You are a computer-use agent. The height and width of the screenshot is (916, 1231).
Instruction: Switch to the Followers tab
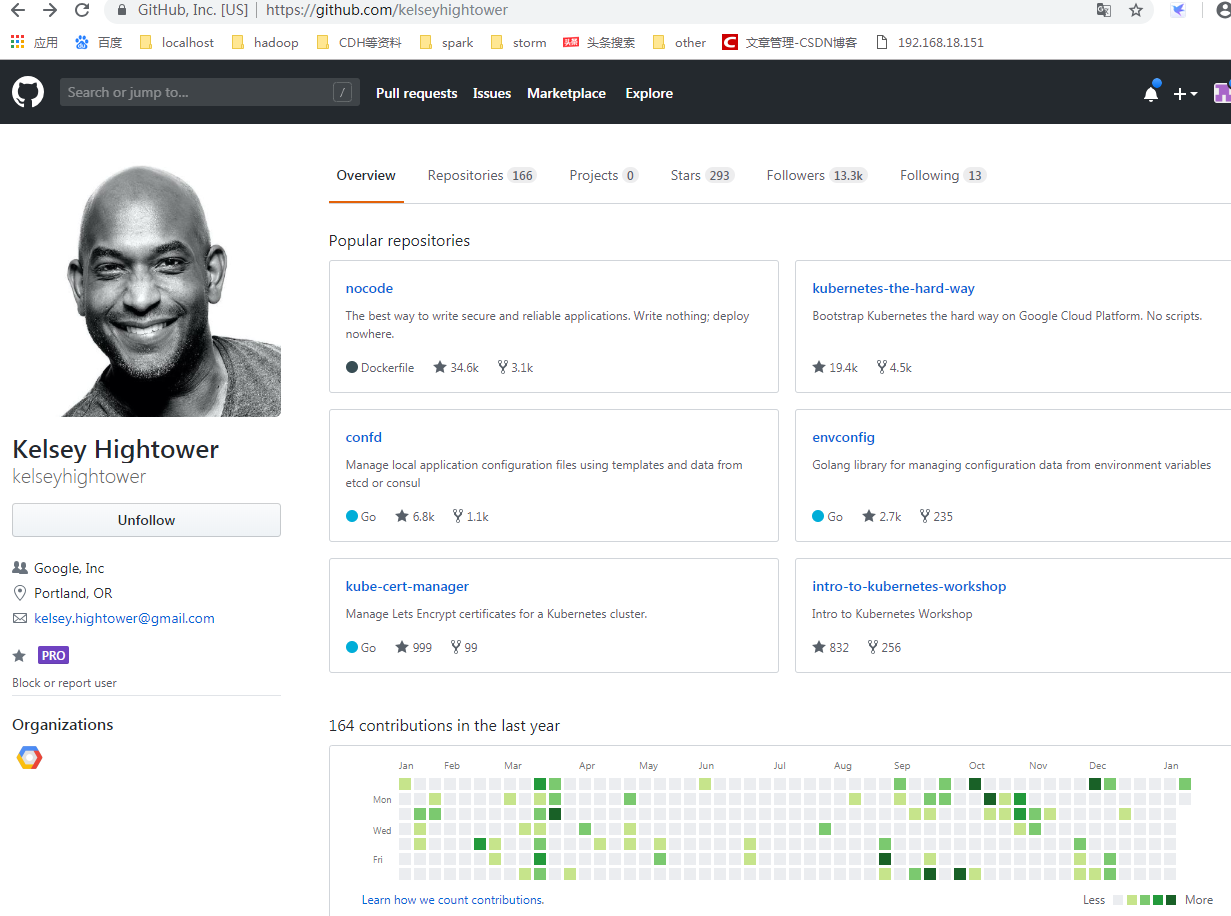817,175
